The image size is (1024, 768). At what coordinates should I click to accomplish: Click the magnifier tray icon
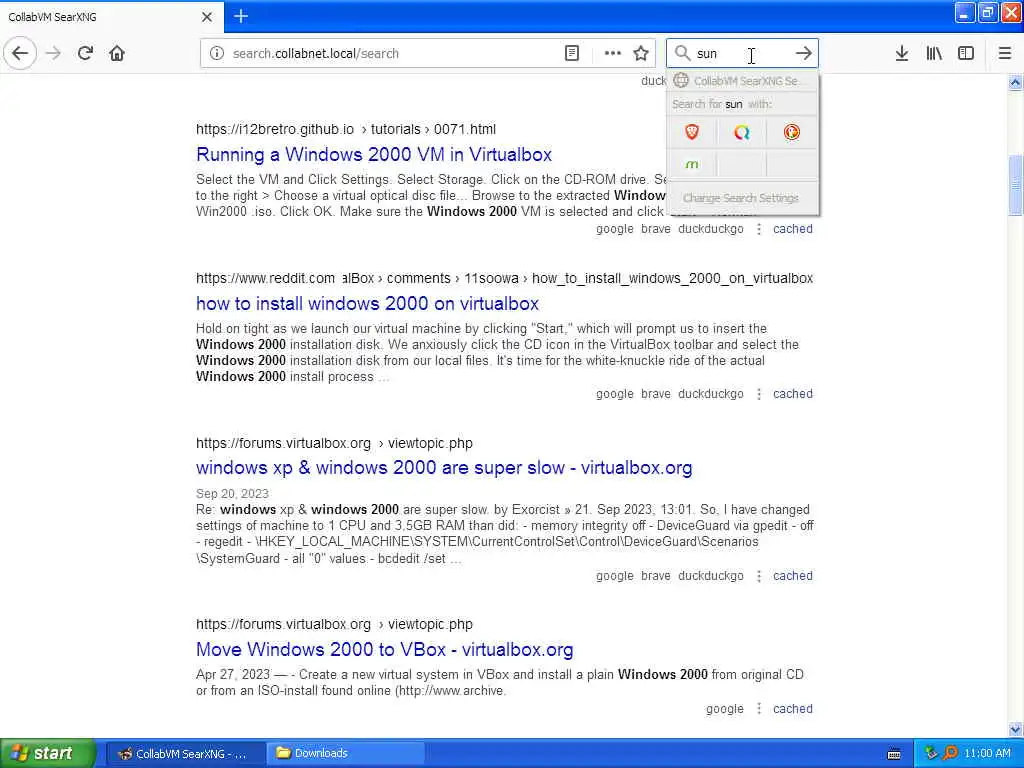[950, 754]
